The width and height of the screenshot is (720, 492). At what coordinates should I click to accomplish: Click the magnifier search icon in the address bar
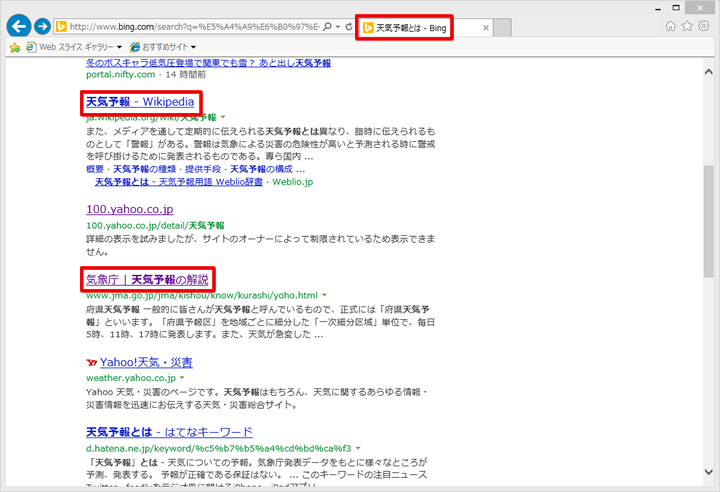(327, 27)
